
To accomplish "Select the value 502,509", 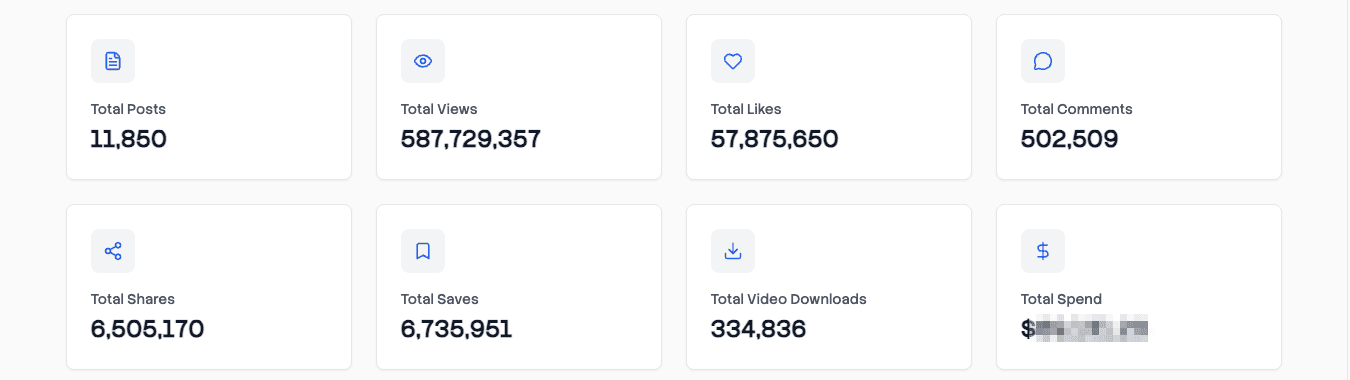I will click(1070, 139).
